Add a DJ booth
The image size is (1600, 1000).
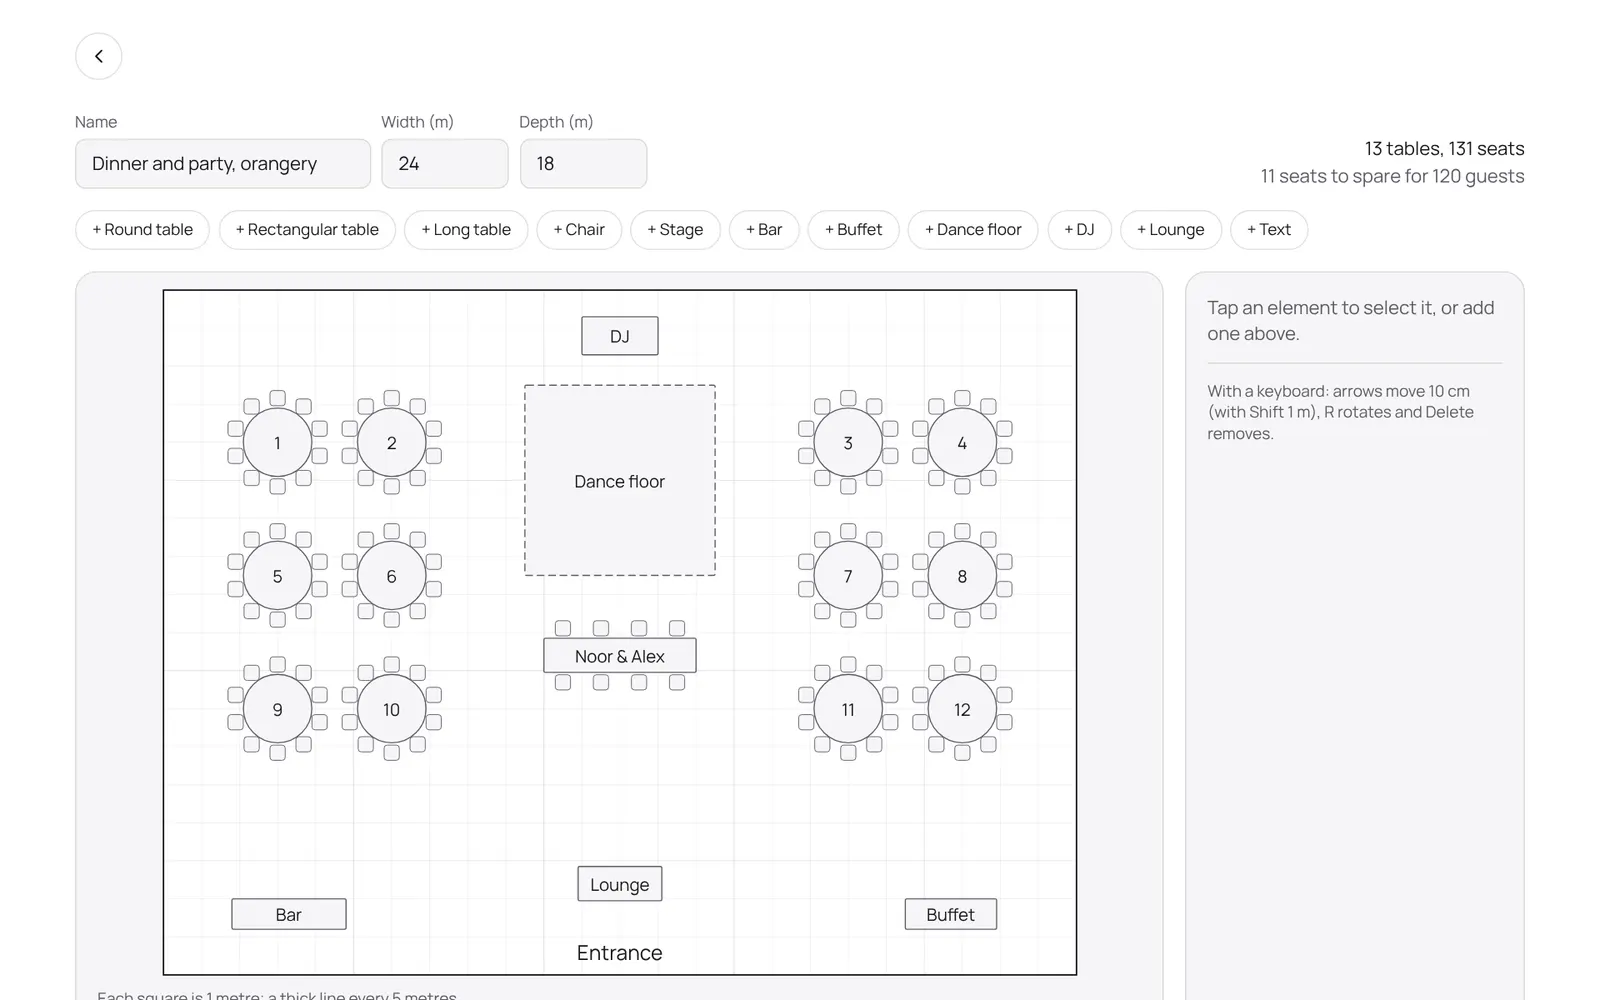[x=1079, y=230]
